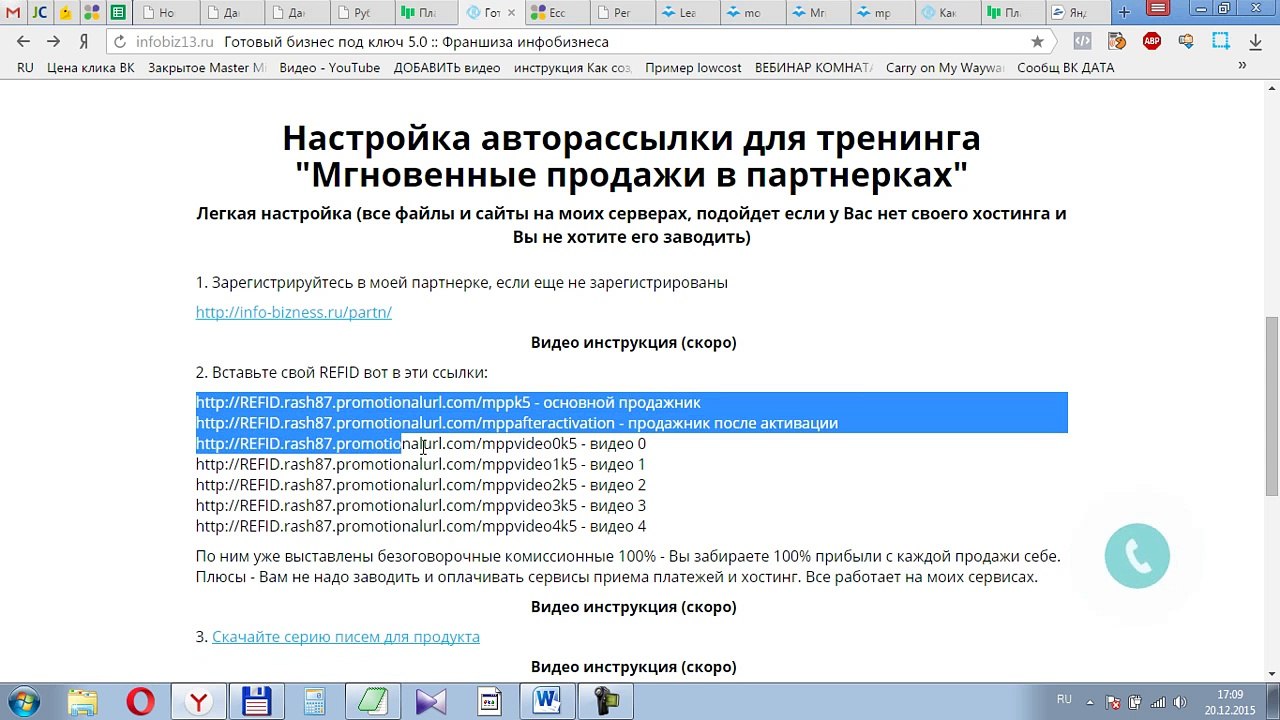Switch to Yandex Browser taskbar button
Image resolution: width=1280 pixels, height=720 pixels.
(198, 702)
